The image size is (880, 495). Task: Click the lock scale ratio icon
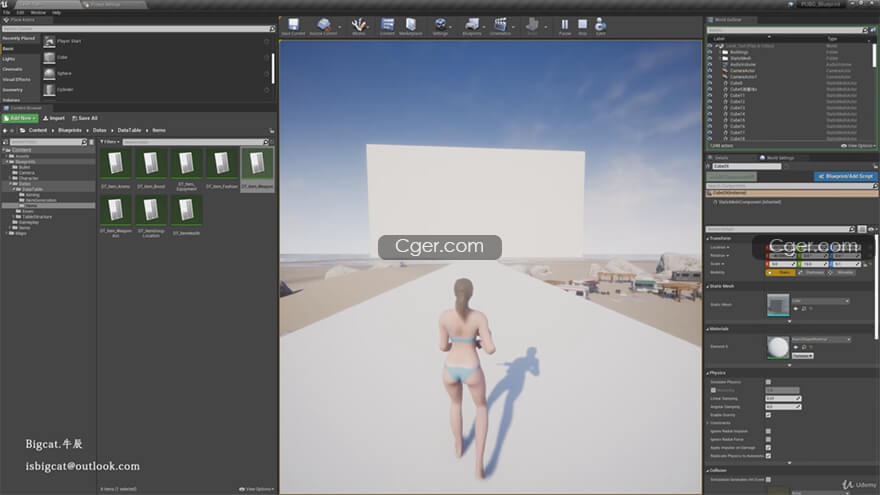tap(865, 264)
